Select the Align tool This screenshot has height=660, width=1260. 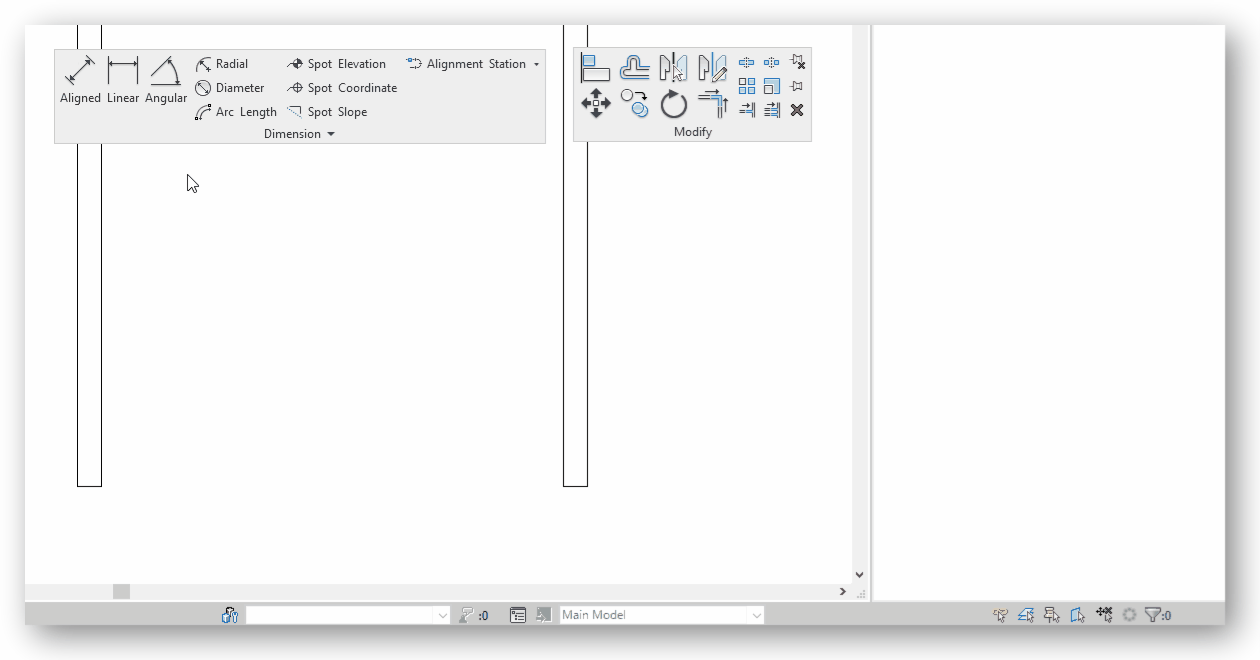click(596, 67)
